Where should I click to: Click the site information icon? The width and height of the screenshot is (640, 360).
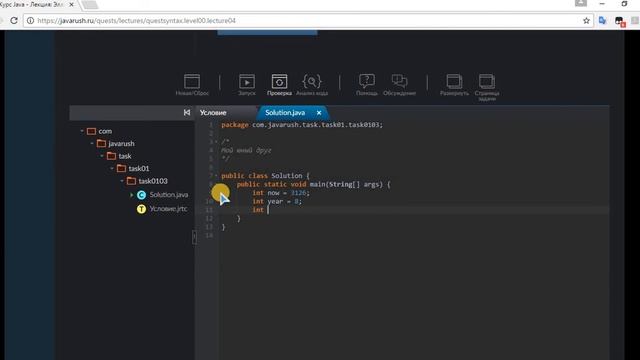pyautogui.click(x=31, y=20)
